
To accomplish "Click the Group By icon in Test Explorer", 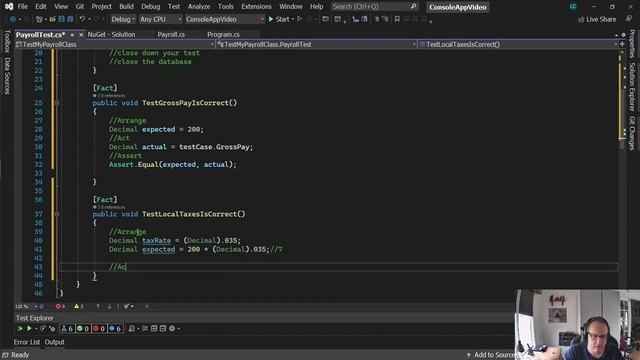I will 145,328.
